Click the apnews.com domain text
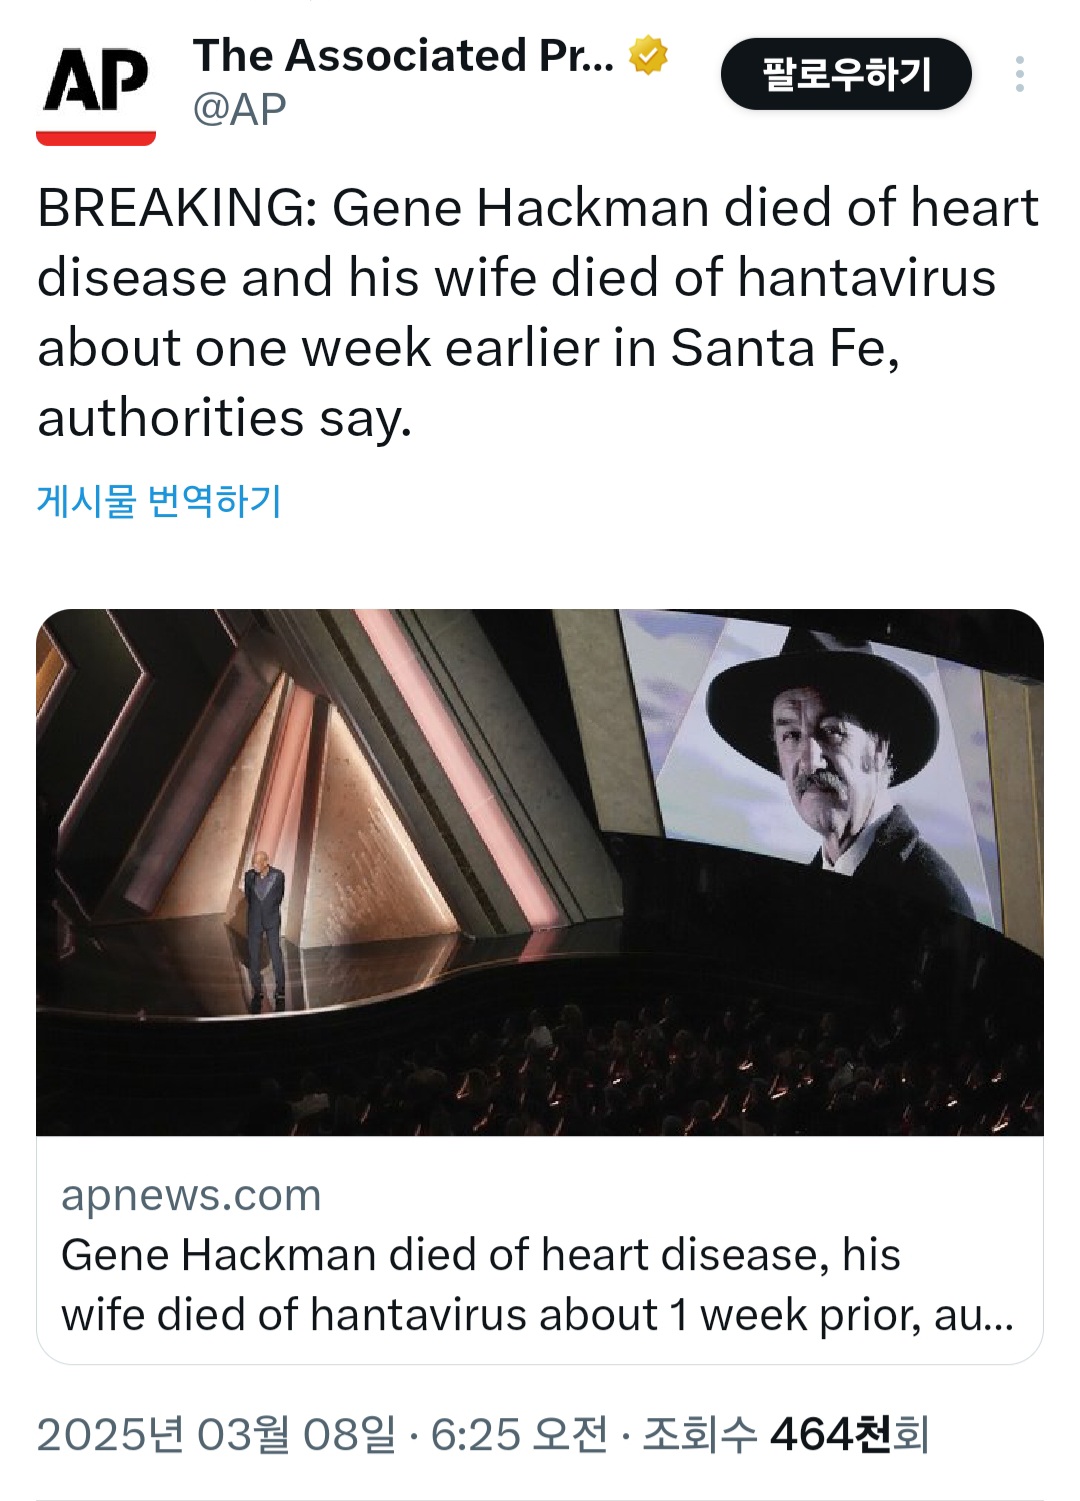Viewport: 1080px width, 1501px height. click(x=191, y=1196)
